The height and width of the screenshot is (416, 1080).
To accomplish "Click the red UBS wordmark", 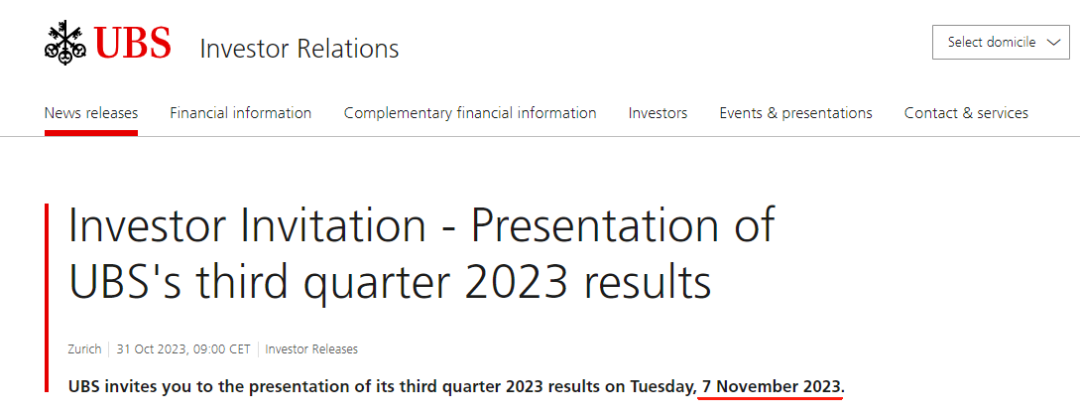I will [x=132, y=43].
